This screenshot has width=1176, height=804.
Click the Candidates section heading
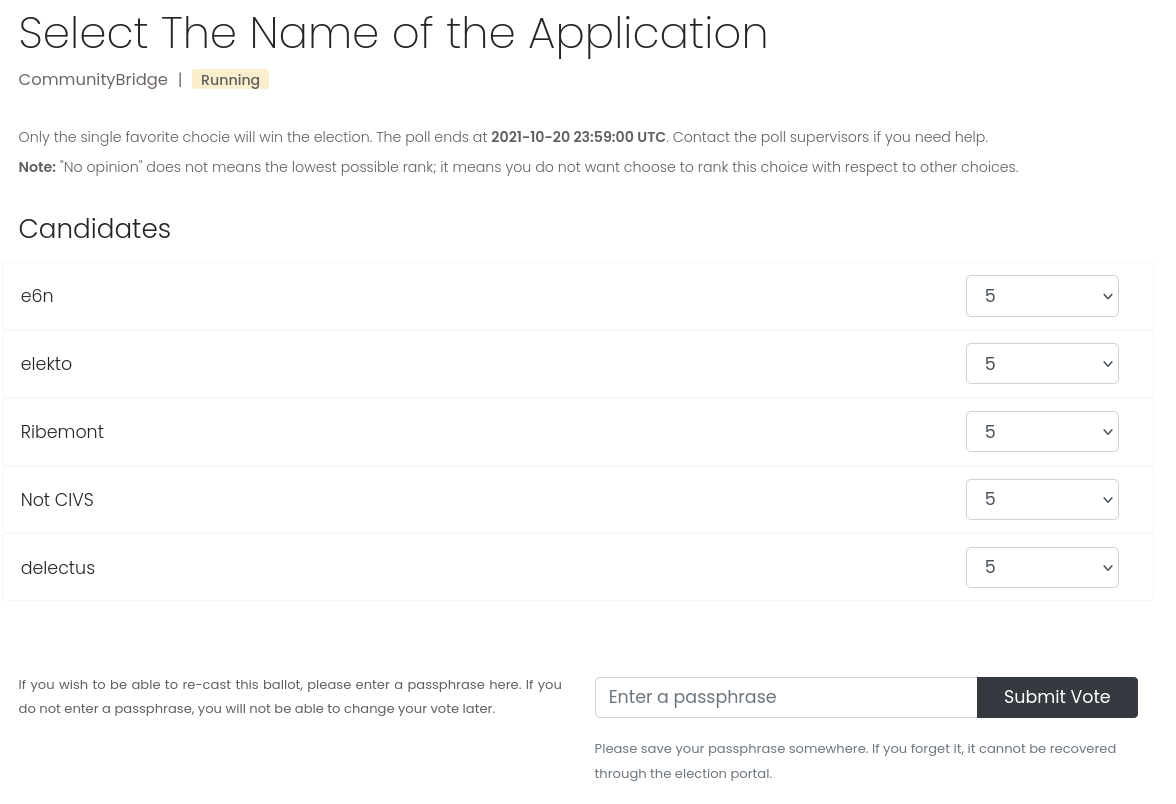pos(95,229)
